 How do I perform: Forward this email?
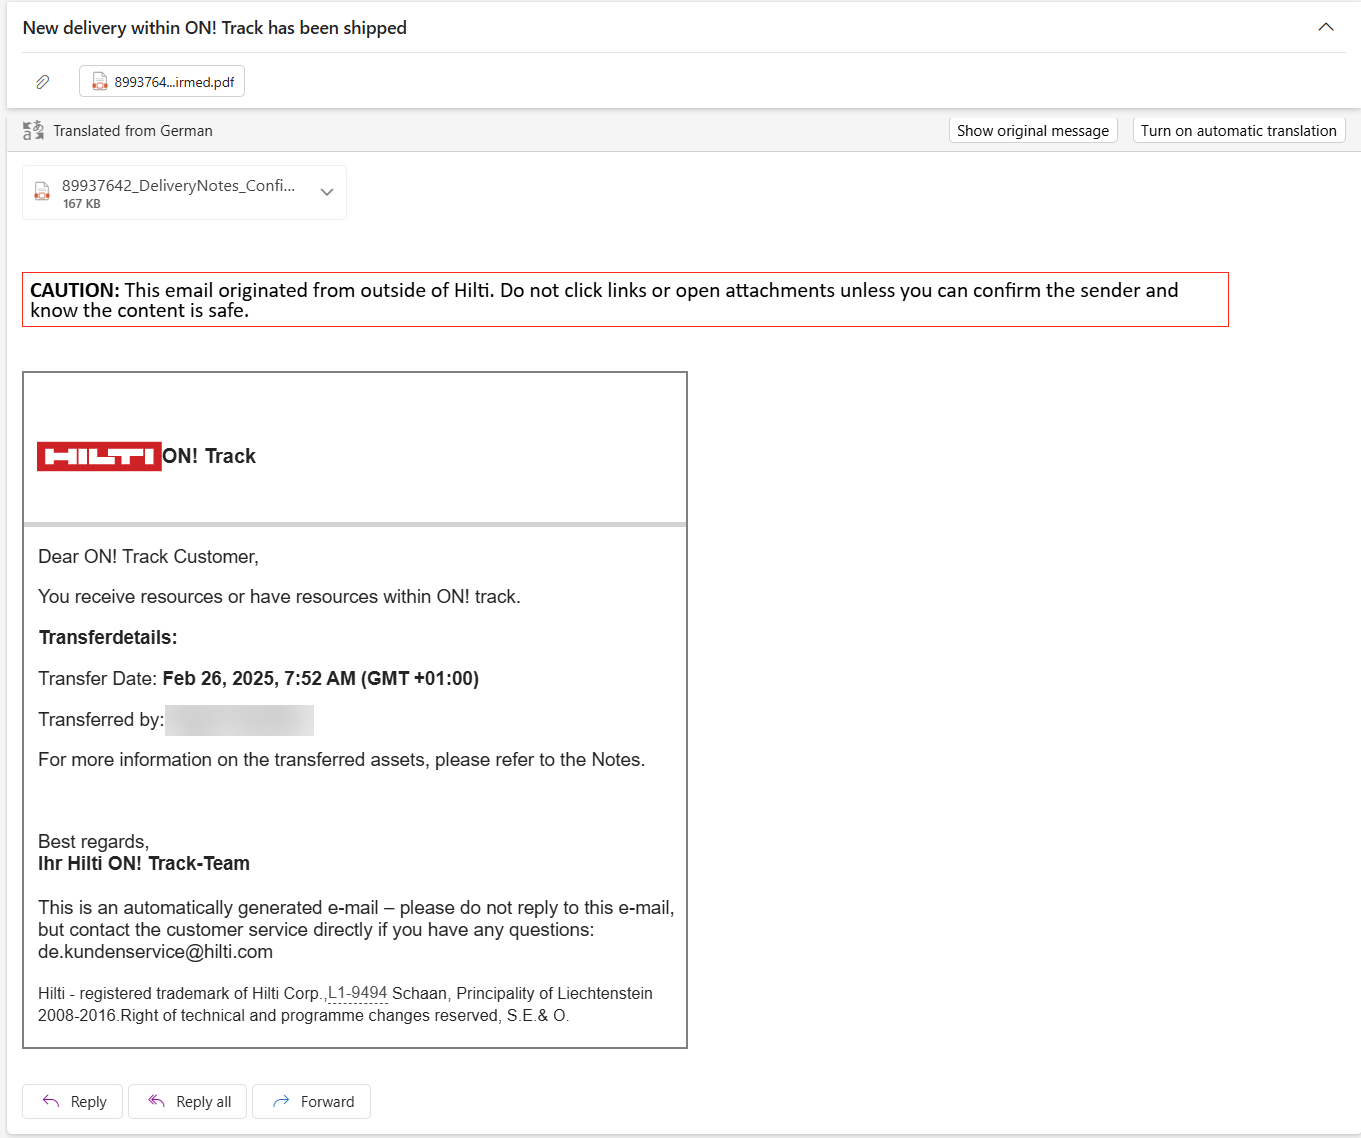tap(311, 1101)
